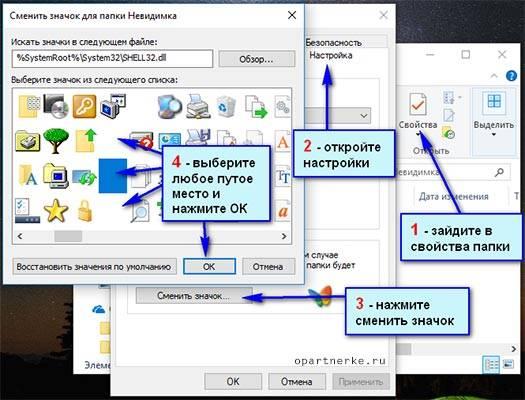
Task: Click Отмена in the icon dialog
Action: [268, 266]
